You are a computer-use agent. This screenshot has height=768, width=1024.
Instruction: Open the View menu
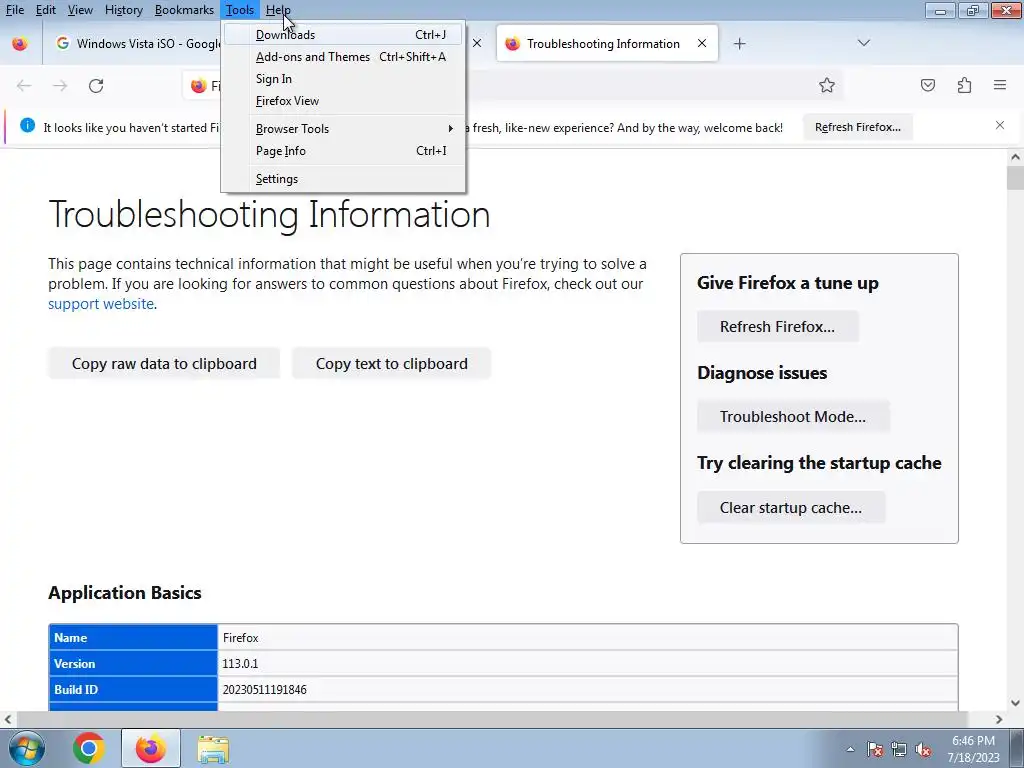point(80,10)
